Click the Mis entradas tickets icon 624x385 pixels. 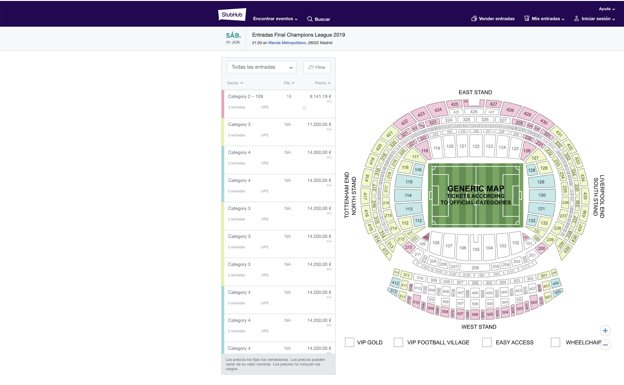point(526,18)
